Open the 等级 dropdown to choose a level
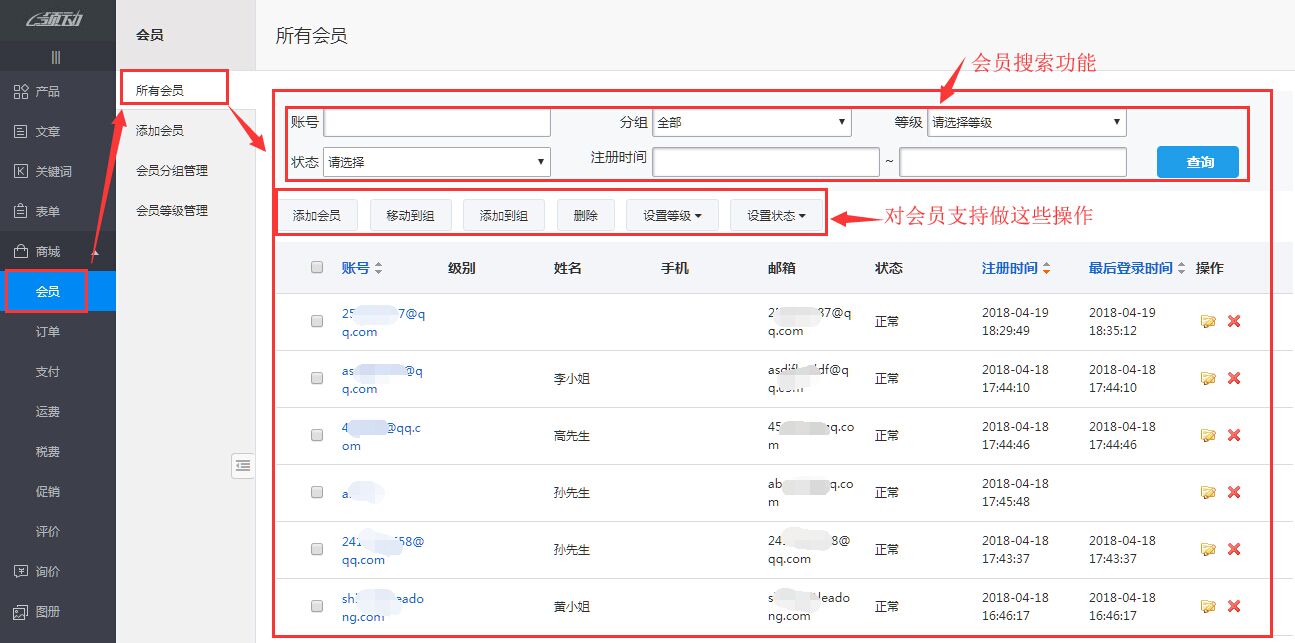The width and height of the screenshot is (1295, 643). [1025, 122]
